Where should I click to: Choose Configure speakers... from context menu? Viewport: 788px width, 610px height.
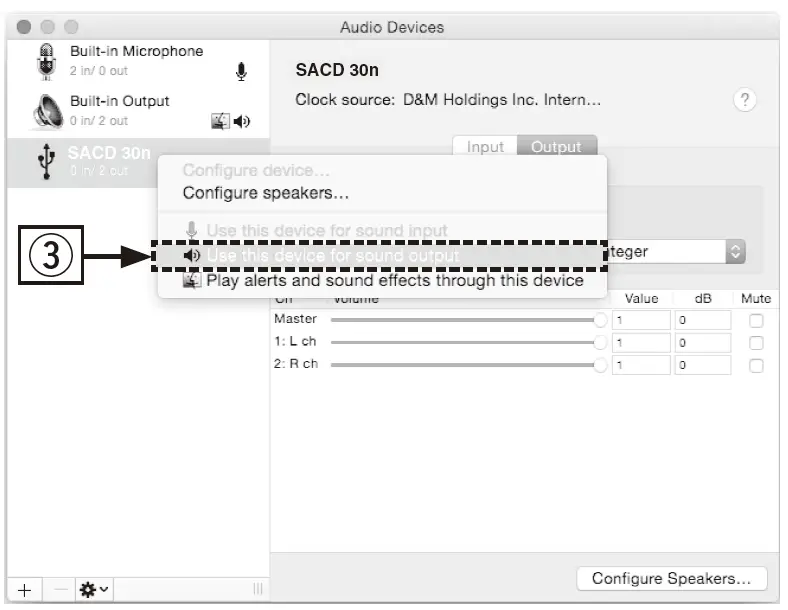(x=266, y=193)
